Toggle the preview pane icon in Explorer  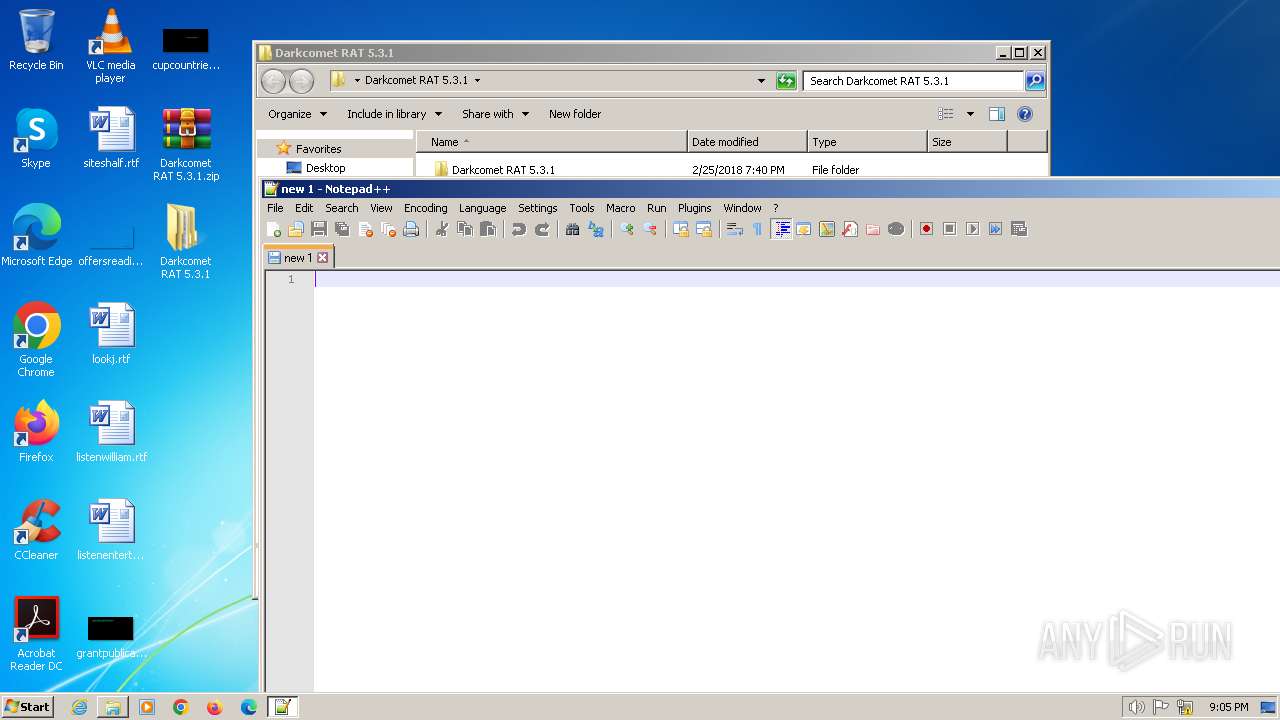(996, 114)
